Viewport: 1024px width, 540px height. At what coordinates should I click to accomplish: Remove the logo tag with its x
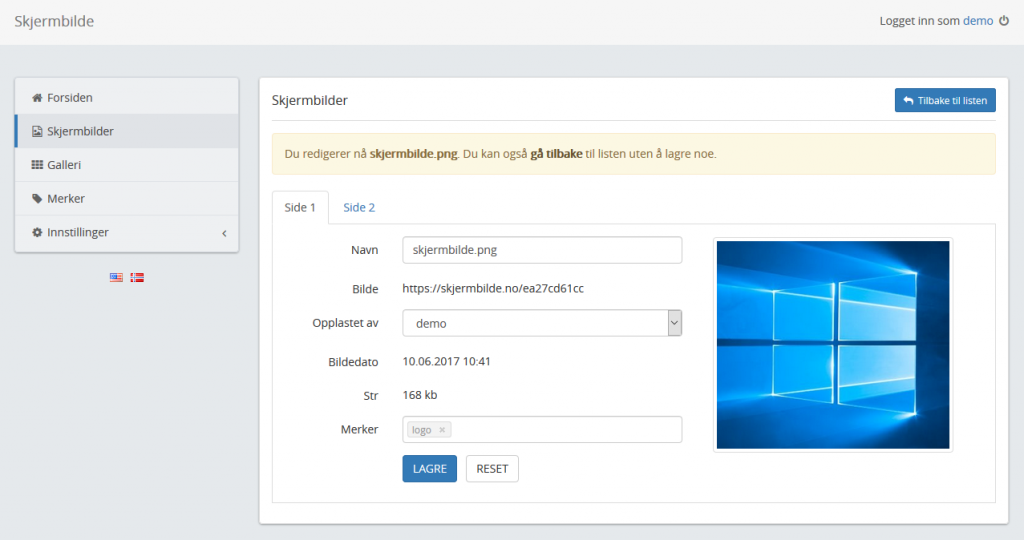(442, 430)
